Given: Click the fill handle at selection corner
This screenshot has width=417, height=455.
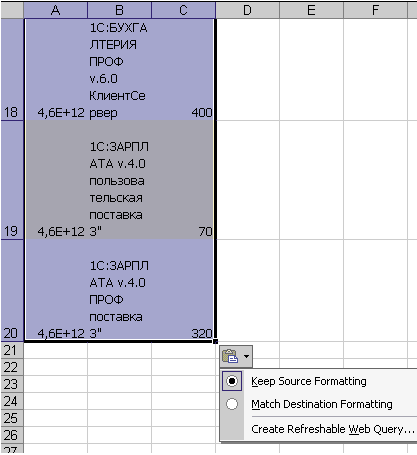Looking at the screenshot, I should click(216, 341).
